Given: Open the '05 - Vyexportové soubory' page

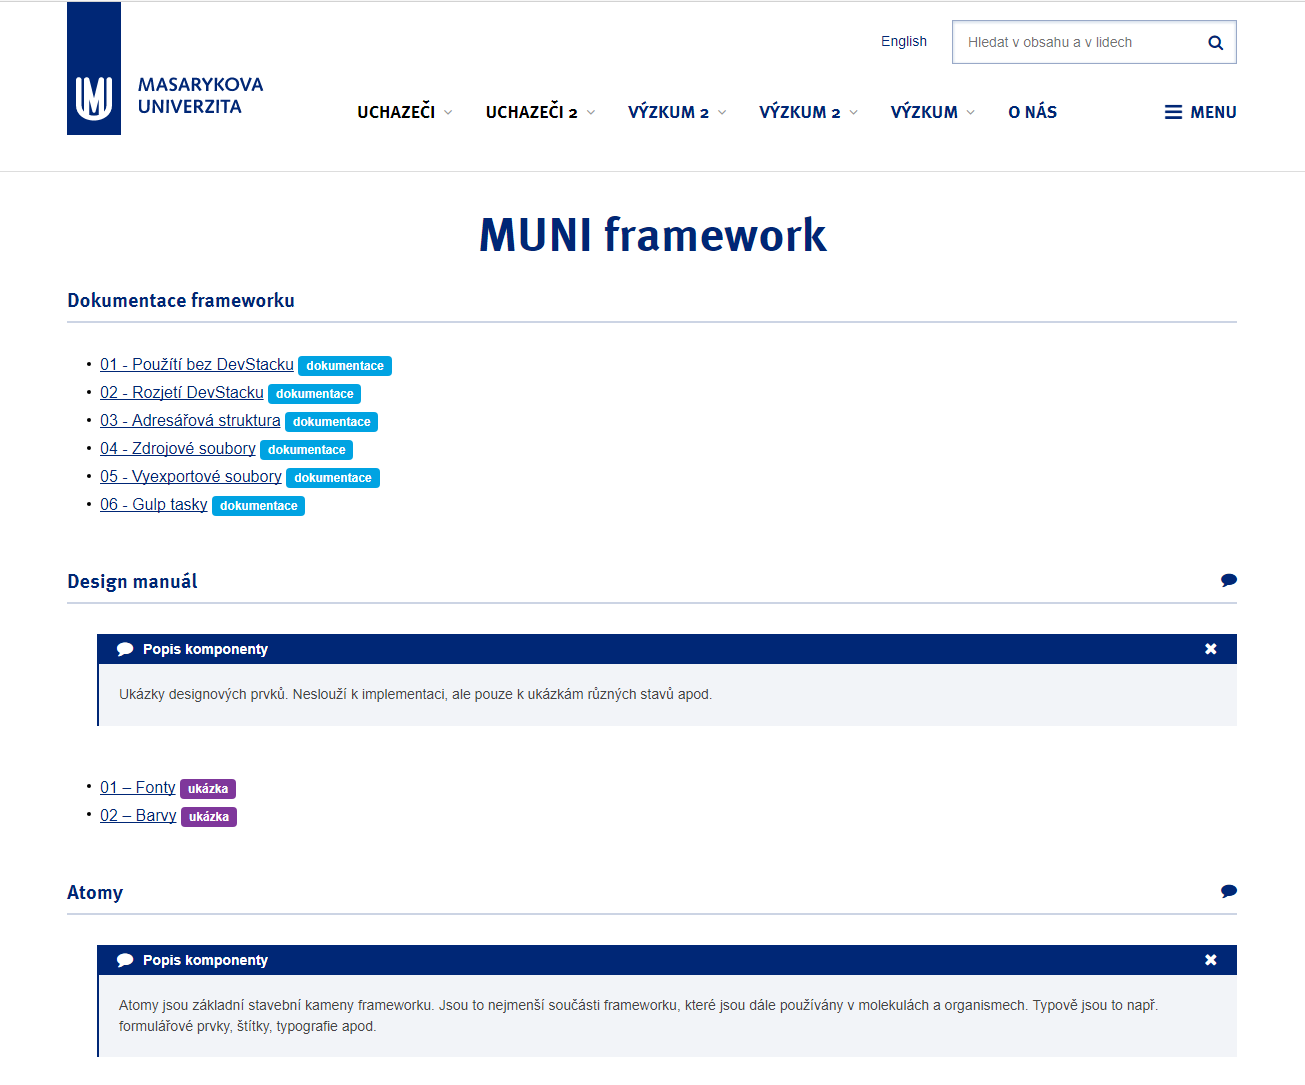Looking at the screenshot, I should coord(190,476).
